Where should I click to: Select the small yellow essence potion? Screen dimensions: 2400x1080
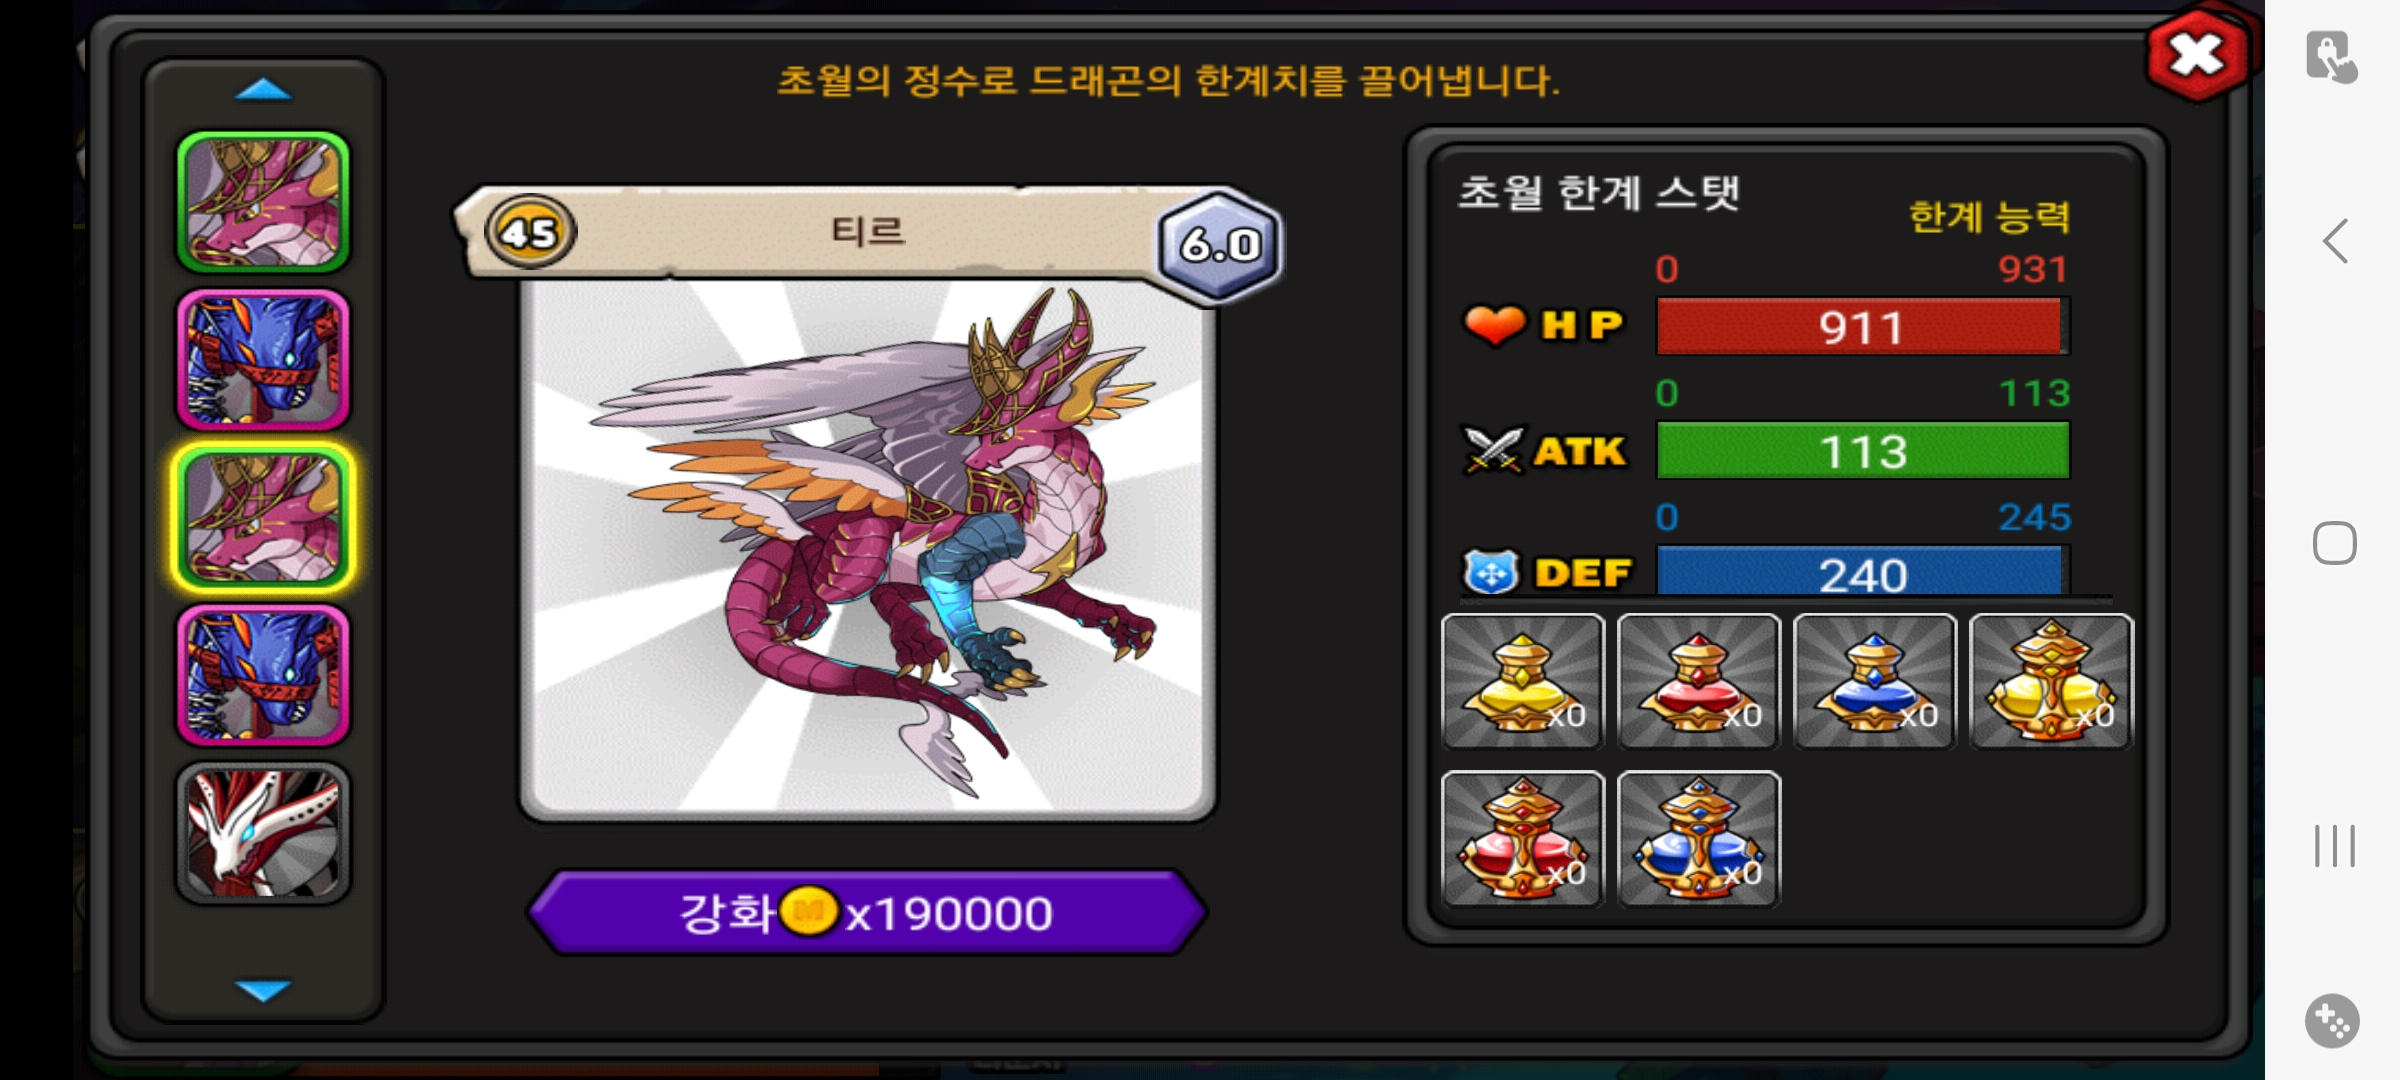click(x=1522, y=681)
